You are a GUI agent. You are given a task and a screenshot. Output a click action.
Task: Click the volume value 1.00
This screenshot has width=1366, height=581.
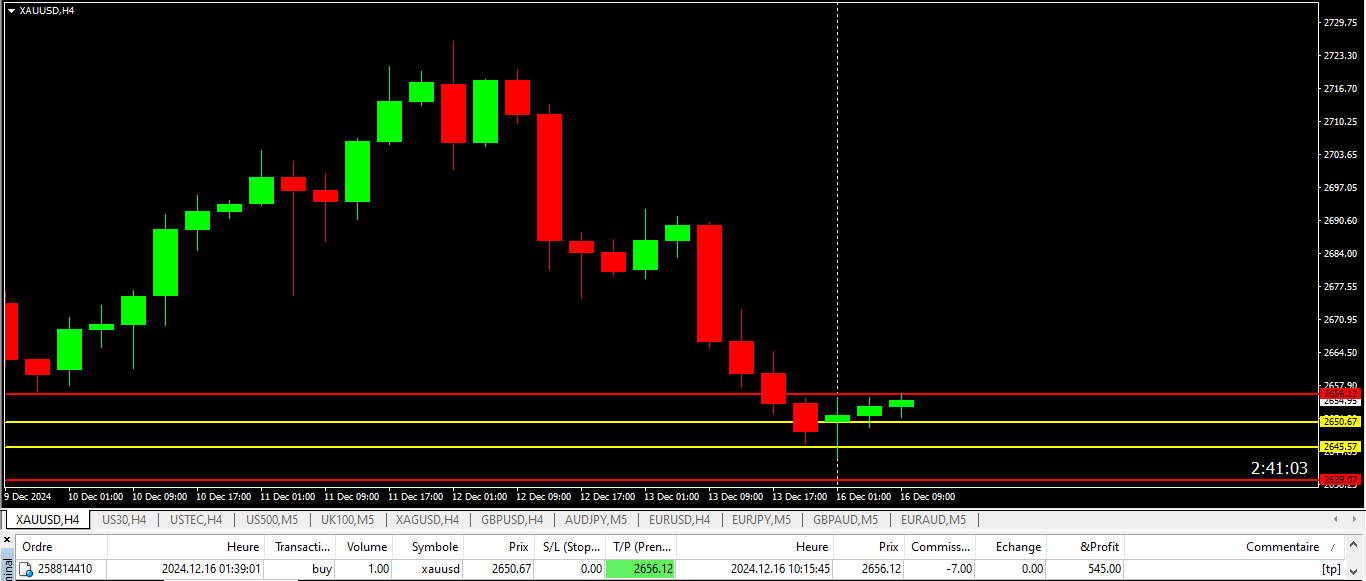point(379,569)
